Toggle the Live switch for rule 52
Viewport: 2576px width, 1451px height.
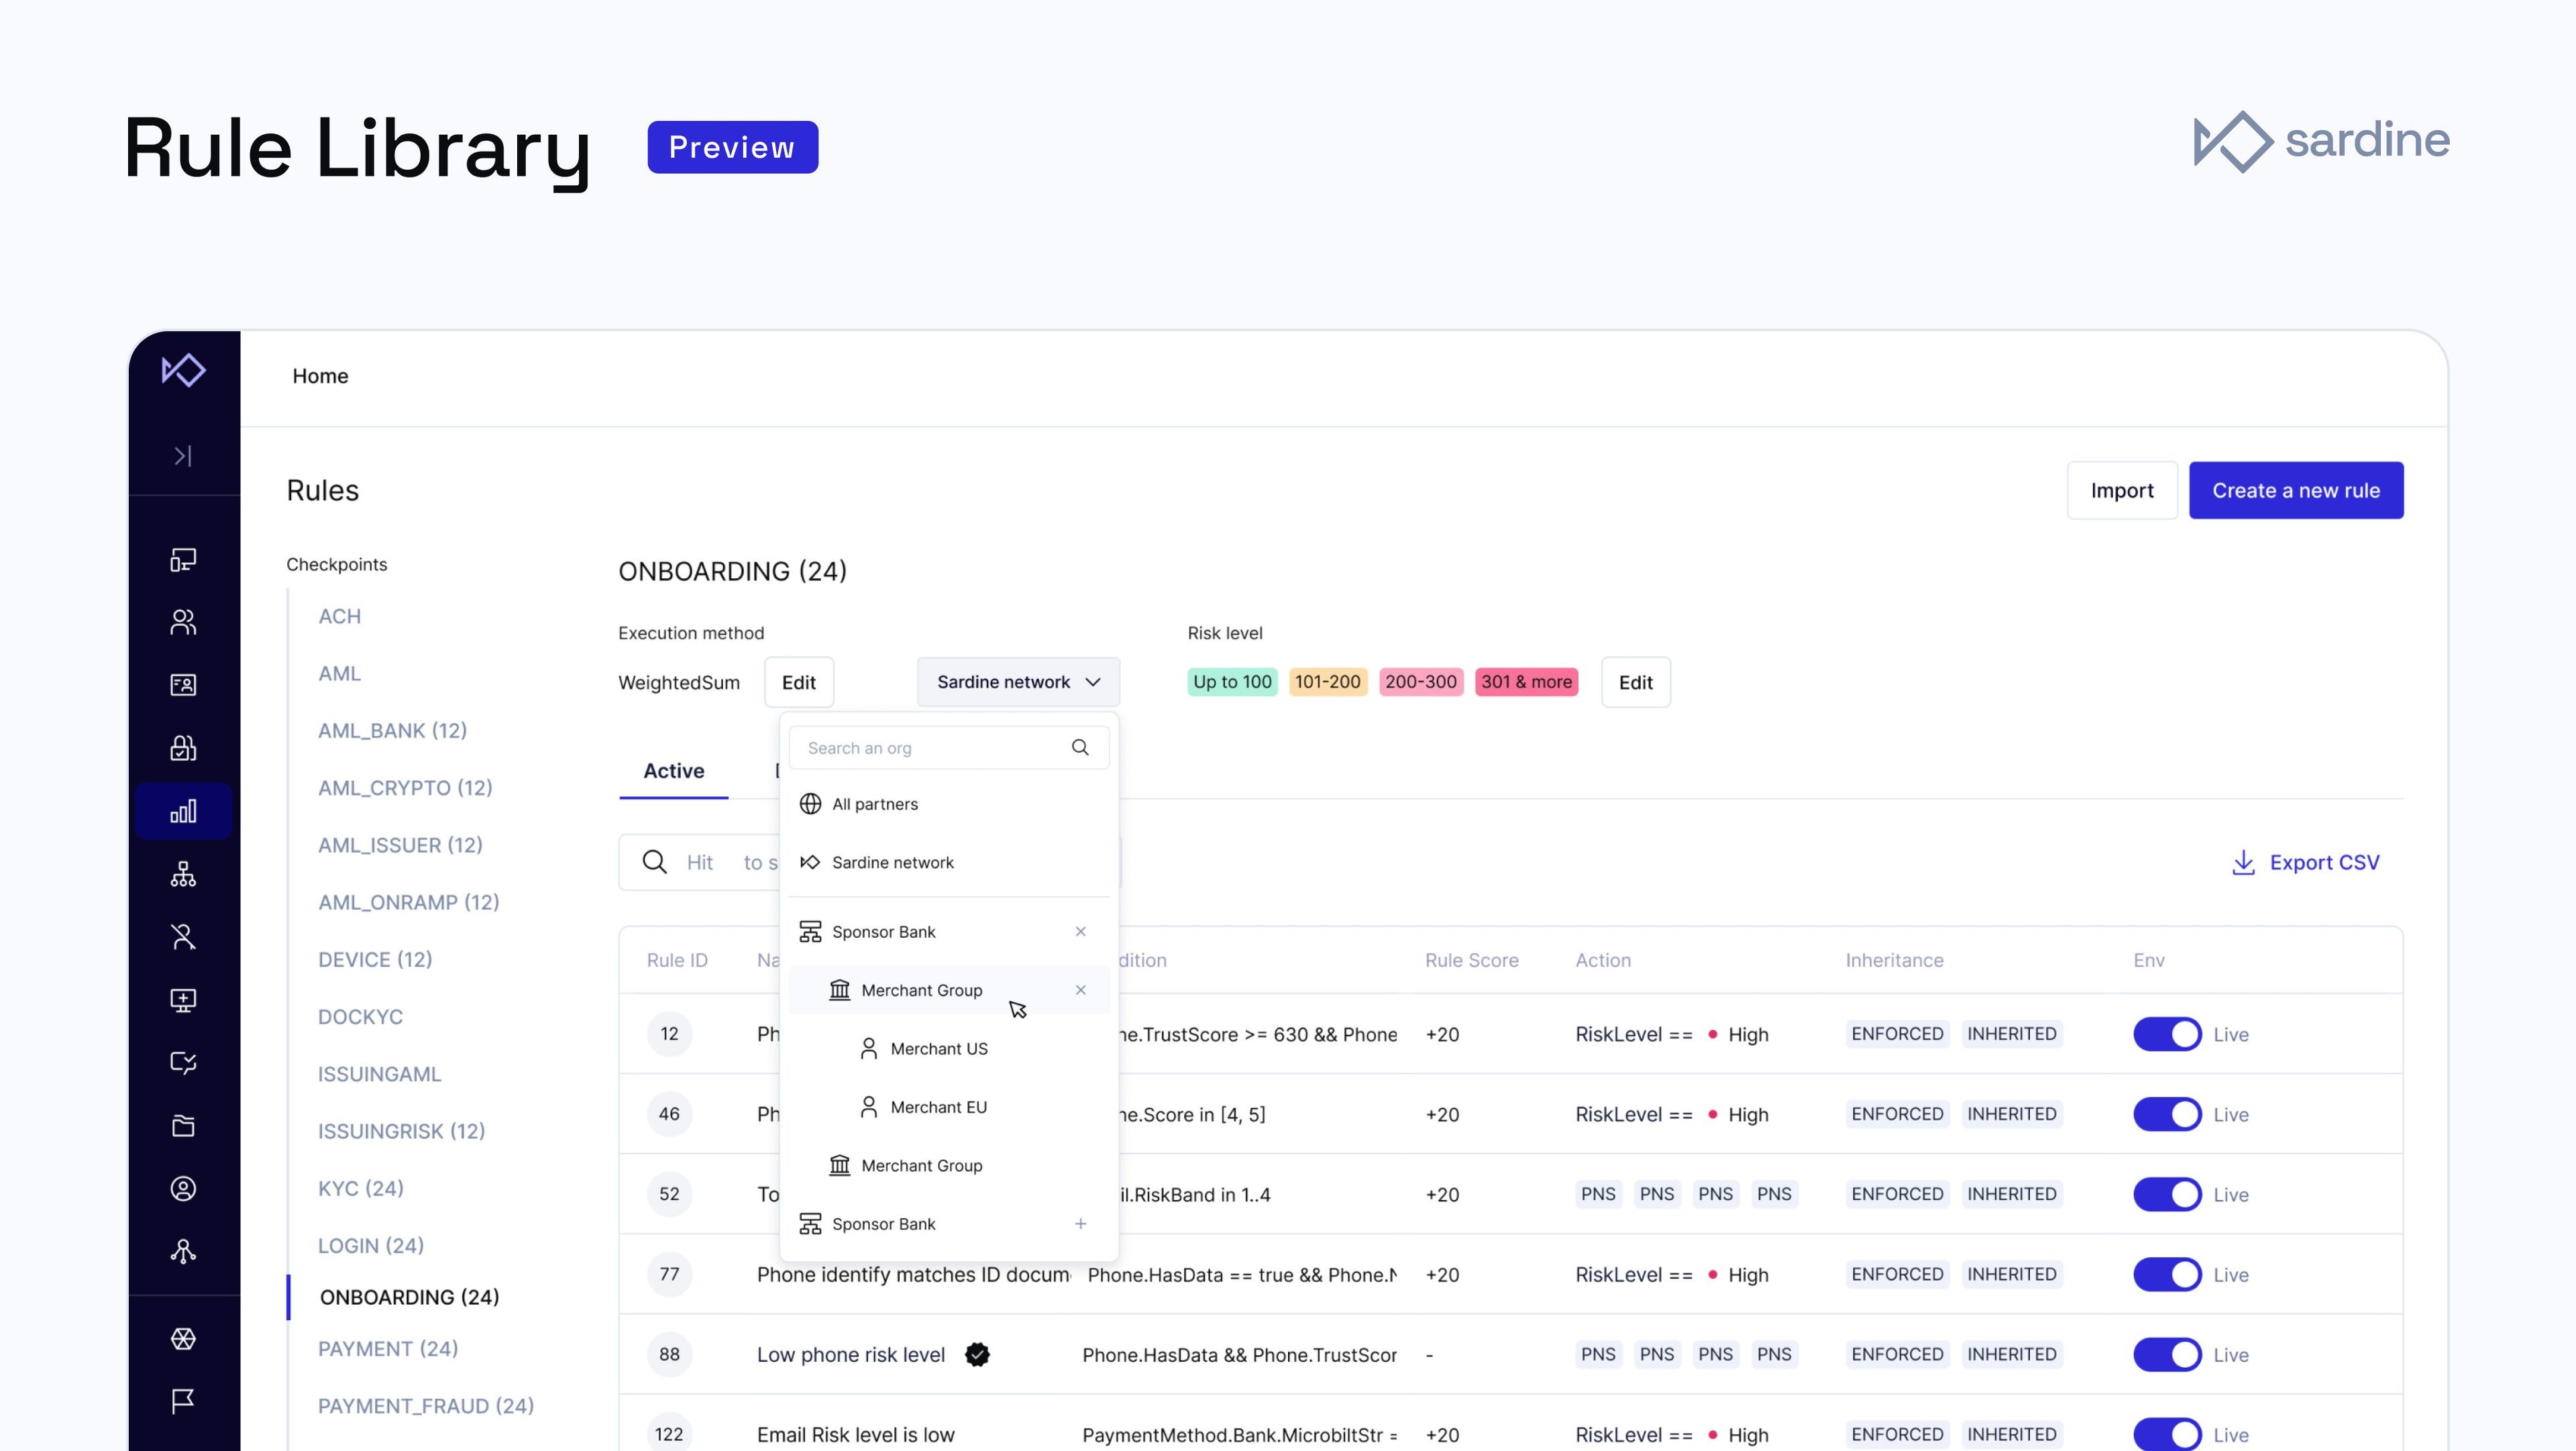point(2167,1194)
